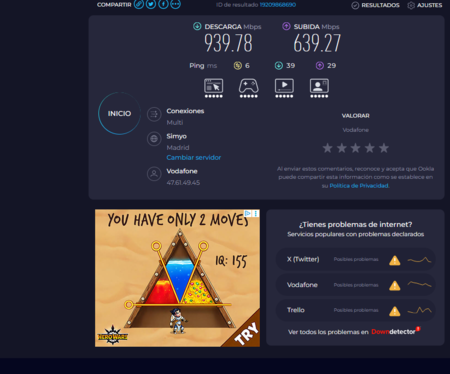Share the result on Facebook
Image resolution: width=450 pixels, height=374 pixels.
coord(163,4)
